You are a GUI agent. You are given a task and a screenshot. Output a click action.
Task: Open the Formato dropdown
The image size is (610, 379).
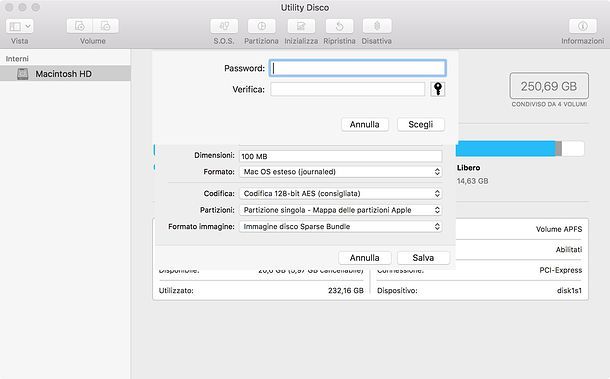[x=340, y=172]
